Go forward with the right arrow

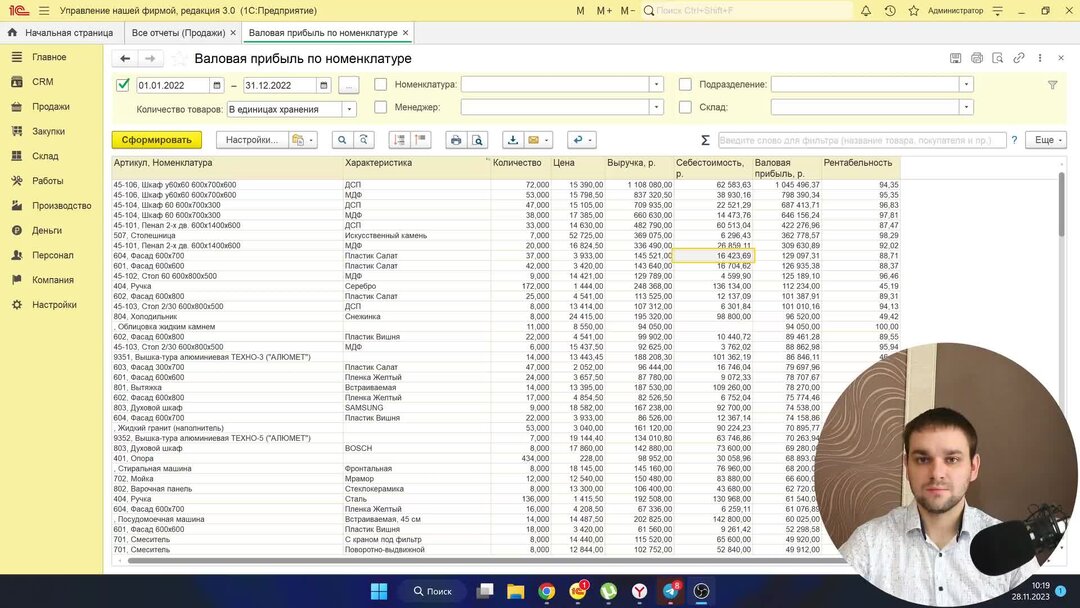tap(150, 59)
